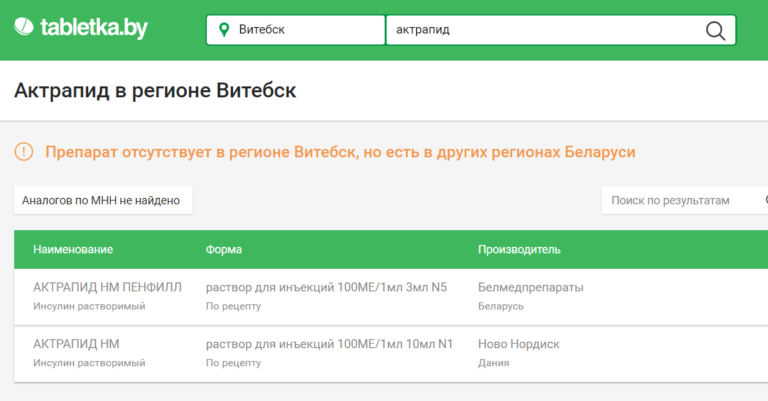Sort by Производитель column header
768x401 pixels.
(x=519, y=249)
